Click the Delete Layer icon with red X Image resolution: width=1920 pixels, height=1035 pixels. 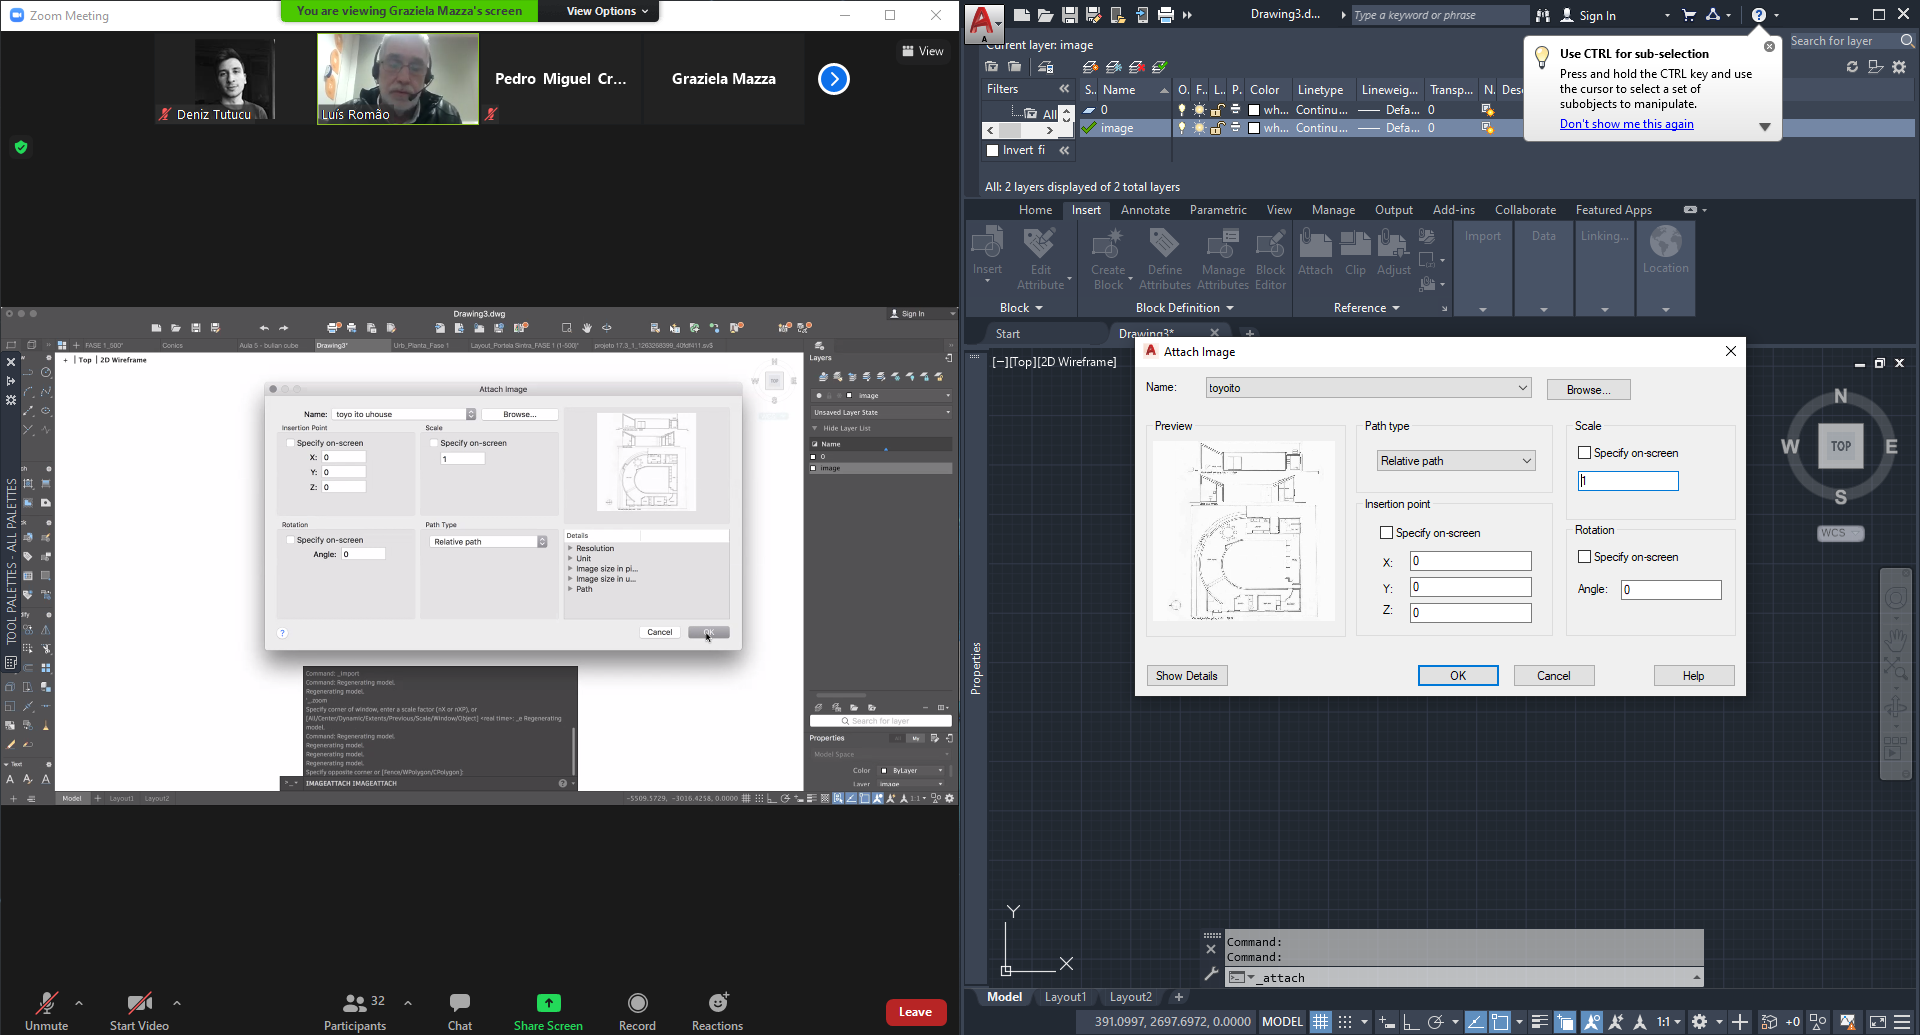[x=1136, y=67]
